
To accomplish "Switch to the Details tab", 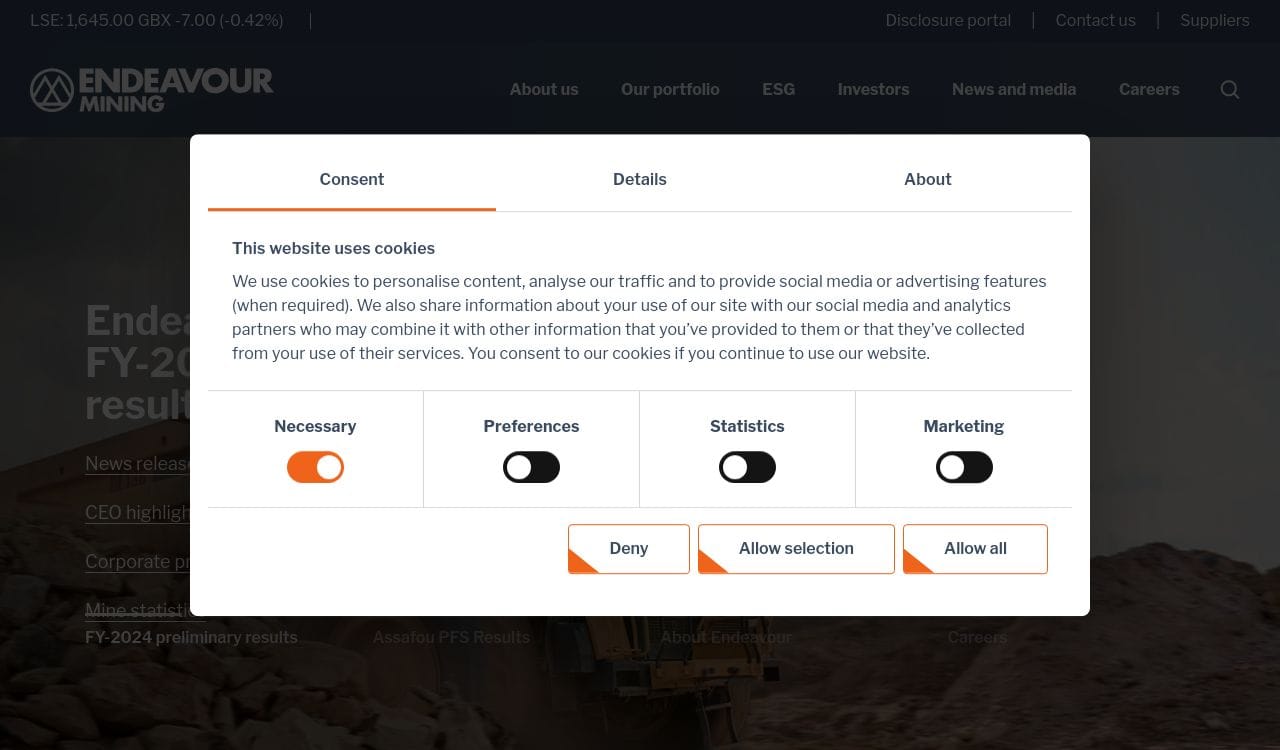I will tap(639, 180).
